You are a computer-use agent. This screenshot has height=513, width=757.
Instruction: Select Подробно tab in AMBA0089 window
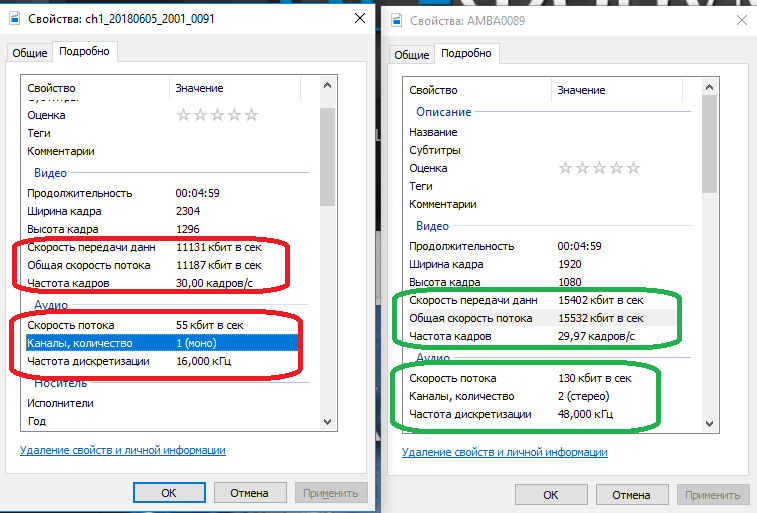point(465,54)
